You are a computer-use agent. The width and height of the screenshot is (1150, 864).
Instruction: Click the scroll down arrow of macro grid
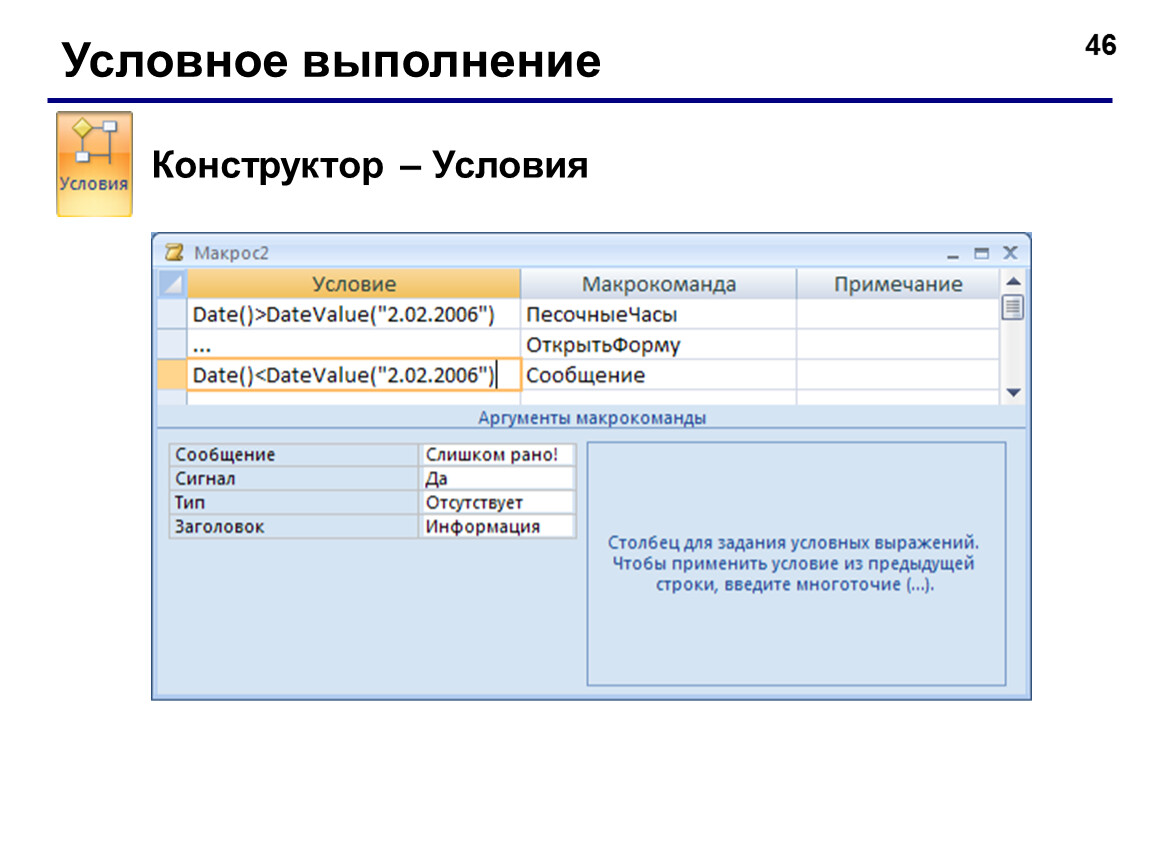coord(1013,393)
